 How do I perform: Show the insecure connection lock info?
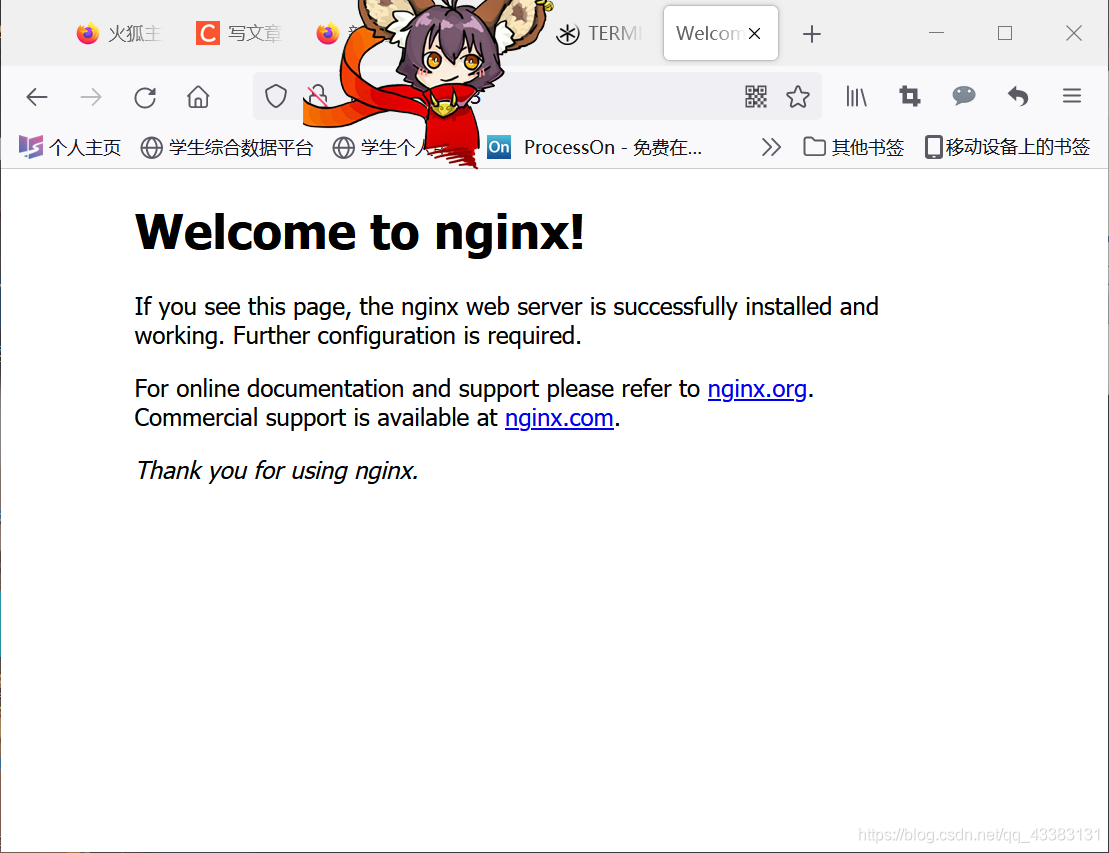318,96
